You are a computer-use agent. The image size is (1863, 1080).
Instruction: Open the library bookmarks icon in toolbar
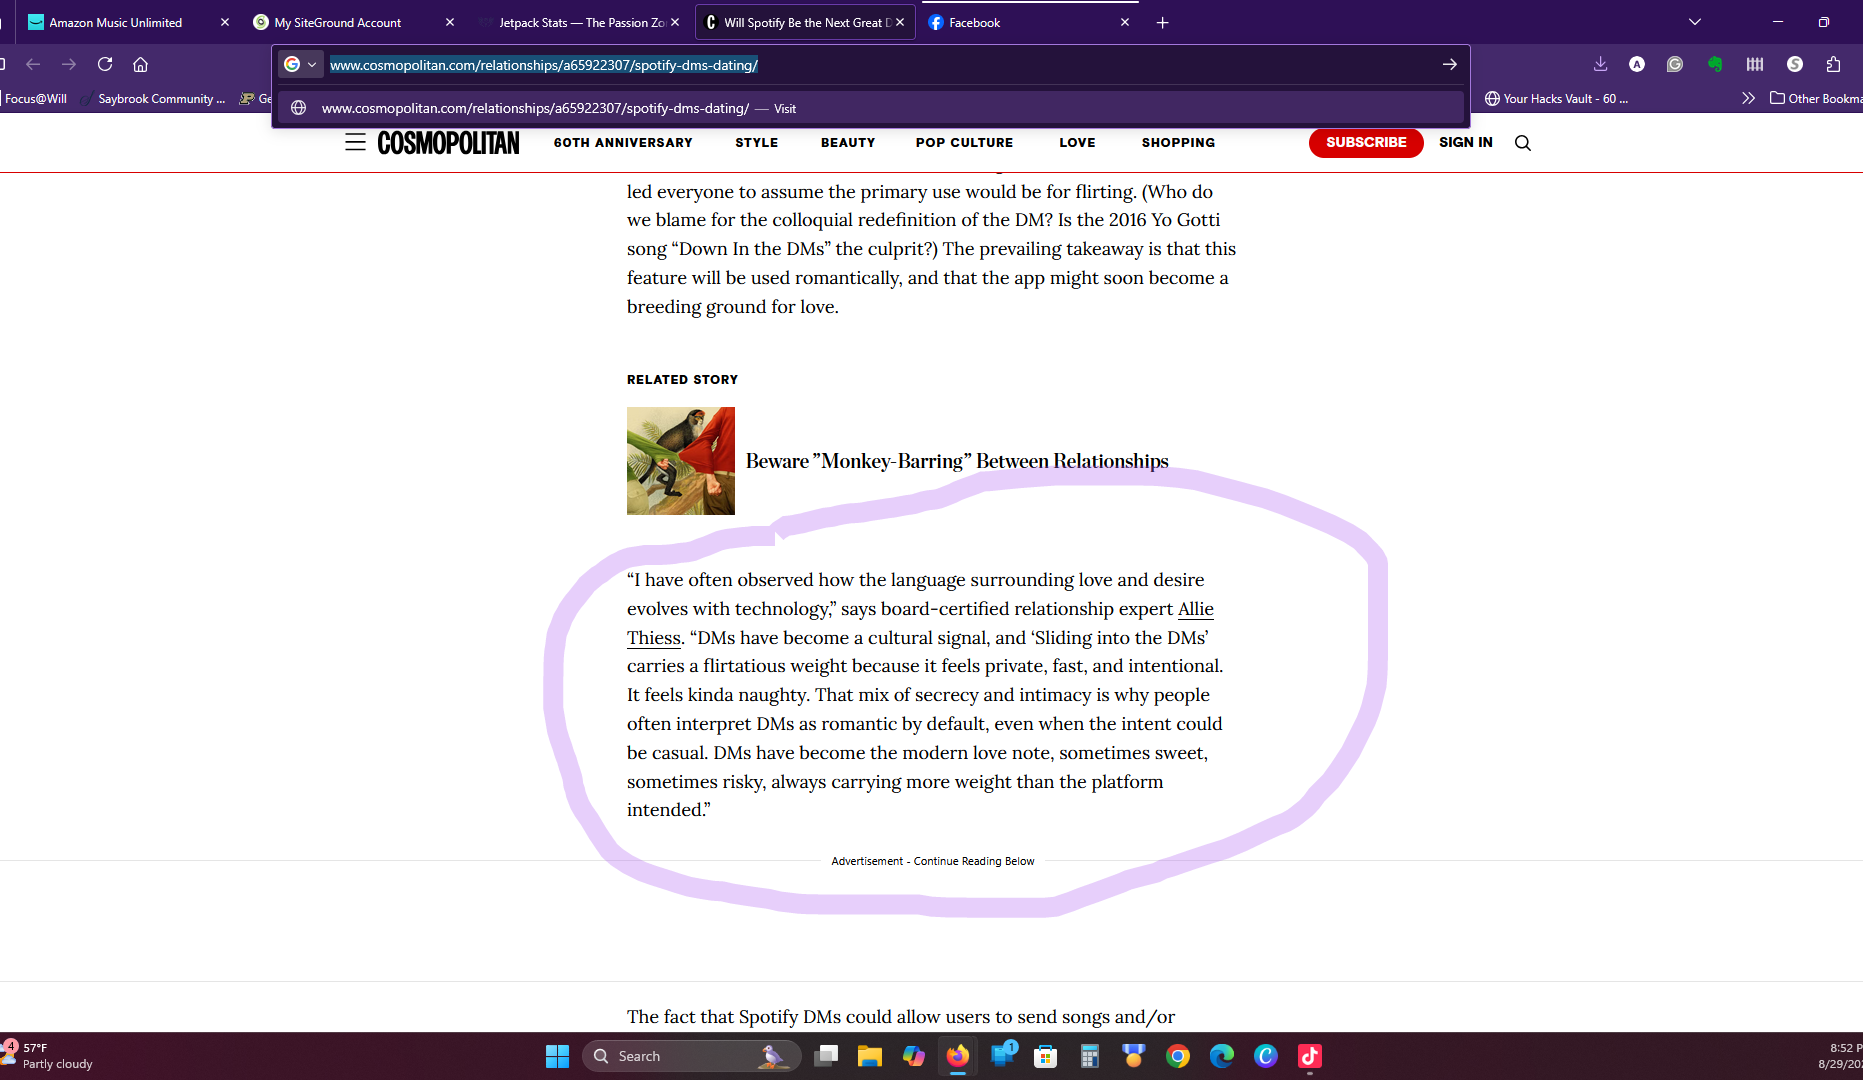(1755, 64)
